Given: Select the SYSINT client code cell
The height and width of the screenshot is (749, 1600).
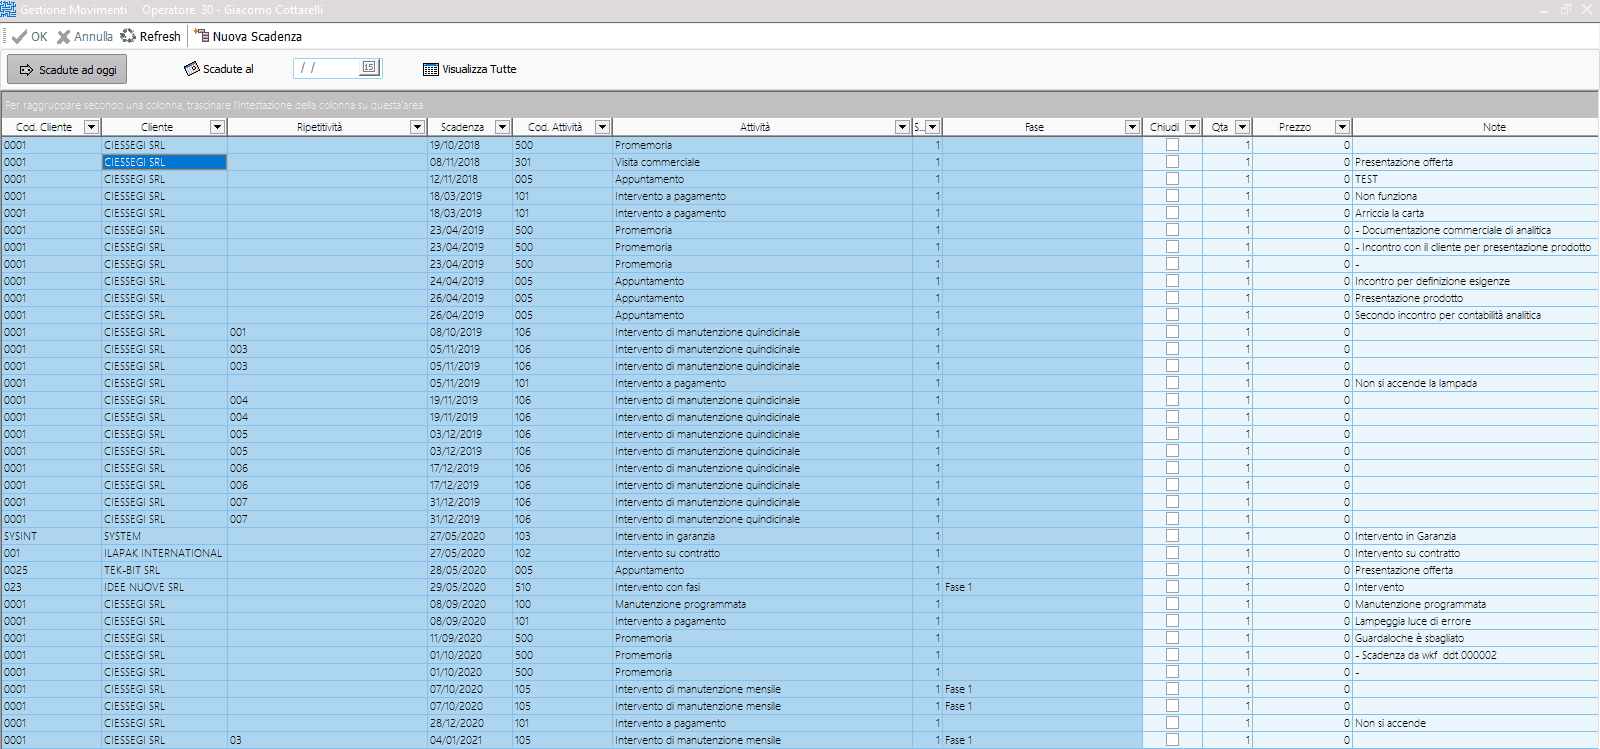Looking at the screenshot, I should point(51,536).
